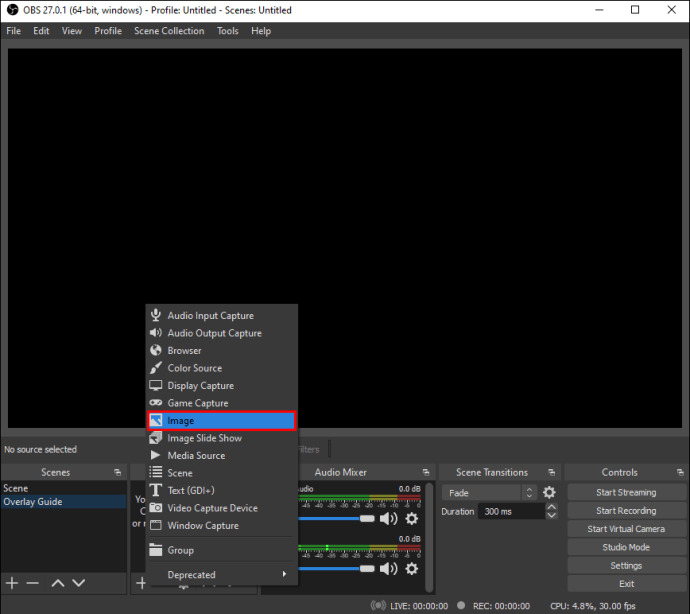This screenshot has height=614, width=690.
Task: Open settings gear for second audio track
Action: (411, 568)
